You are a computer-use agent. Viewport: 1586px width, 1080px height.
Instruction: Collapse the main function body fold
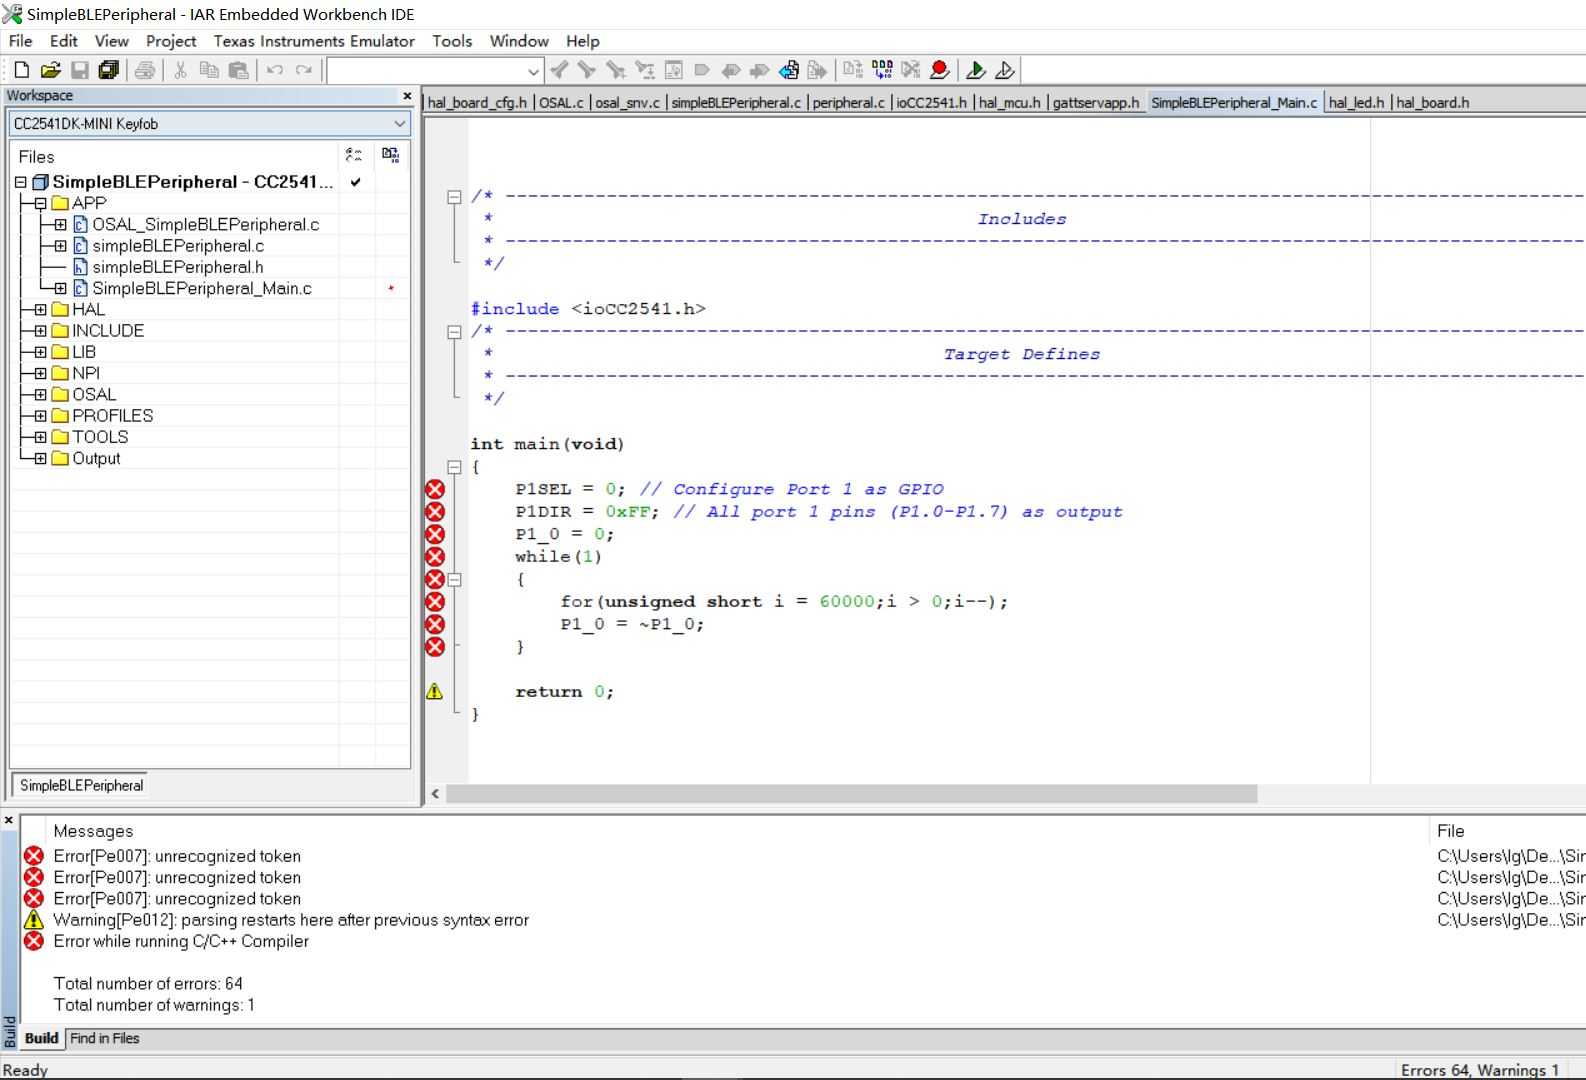454,467
